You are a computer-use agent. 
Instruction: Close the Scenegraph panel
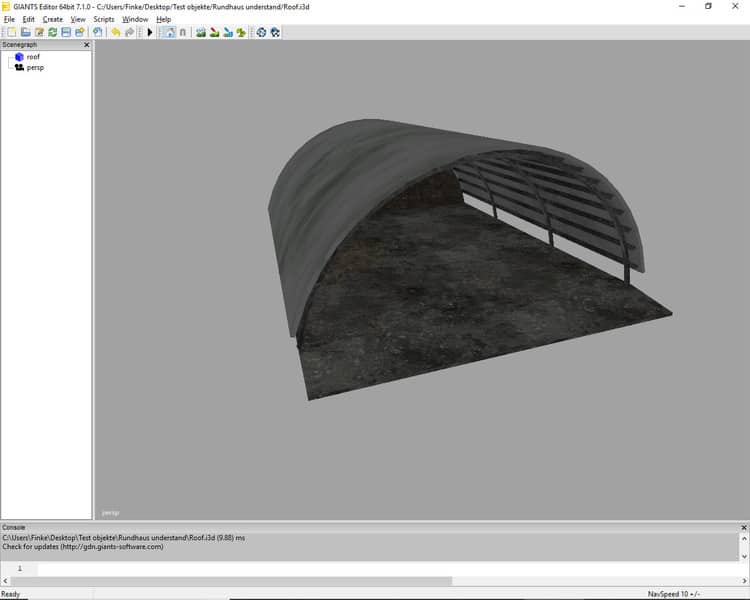pyautogui.click(x=86, y=45)
